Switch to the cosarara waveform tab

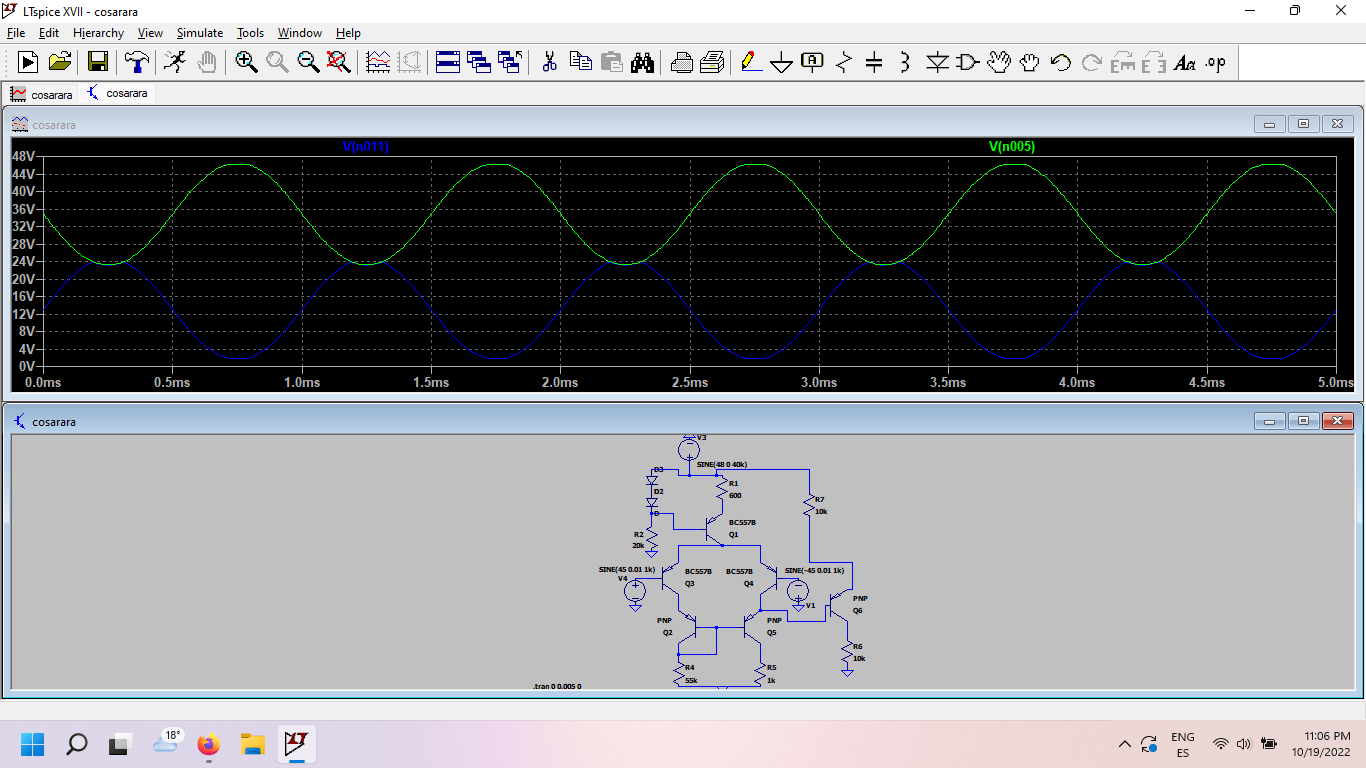point(42,94)
